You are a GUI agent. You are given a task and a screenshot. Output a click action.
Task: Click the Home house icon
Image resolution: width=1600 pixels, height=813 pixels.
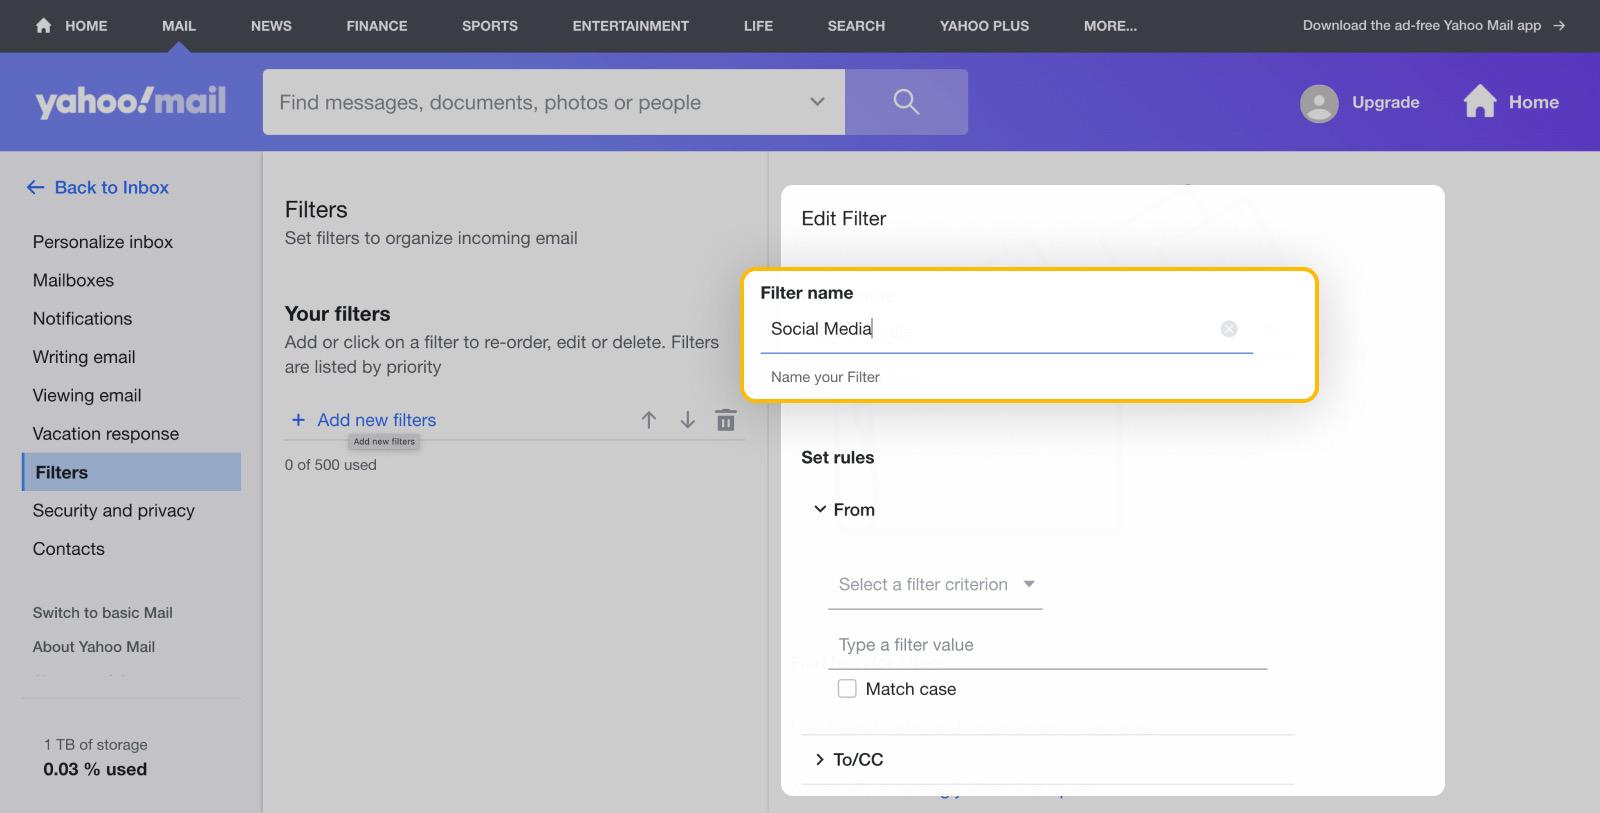(x=1480, y=102)
